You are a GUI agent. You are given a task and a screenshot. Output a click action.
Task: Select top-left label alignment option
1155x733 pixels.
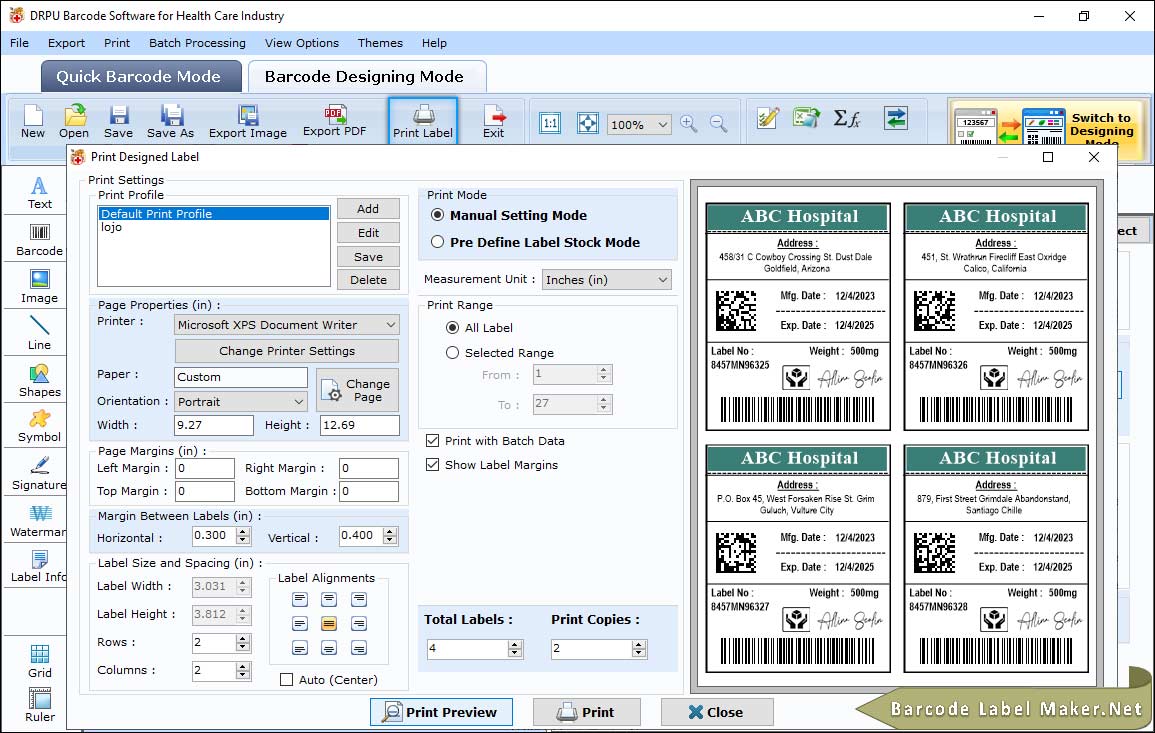300,600
